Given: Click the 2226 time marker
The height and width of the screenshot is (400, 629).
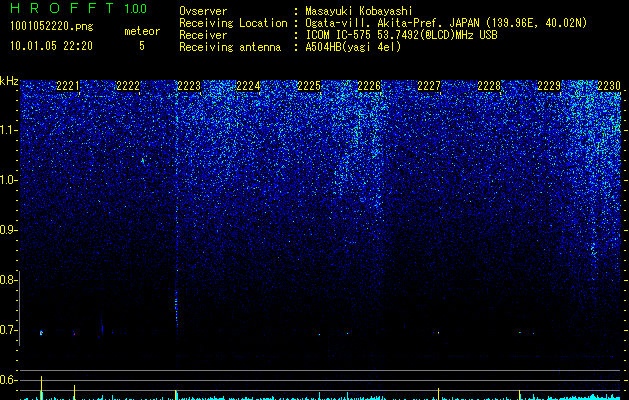Looking at the screenshot, I should [x=369, y=86].
